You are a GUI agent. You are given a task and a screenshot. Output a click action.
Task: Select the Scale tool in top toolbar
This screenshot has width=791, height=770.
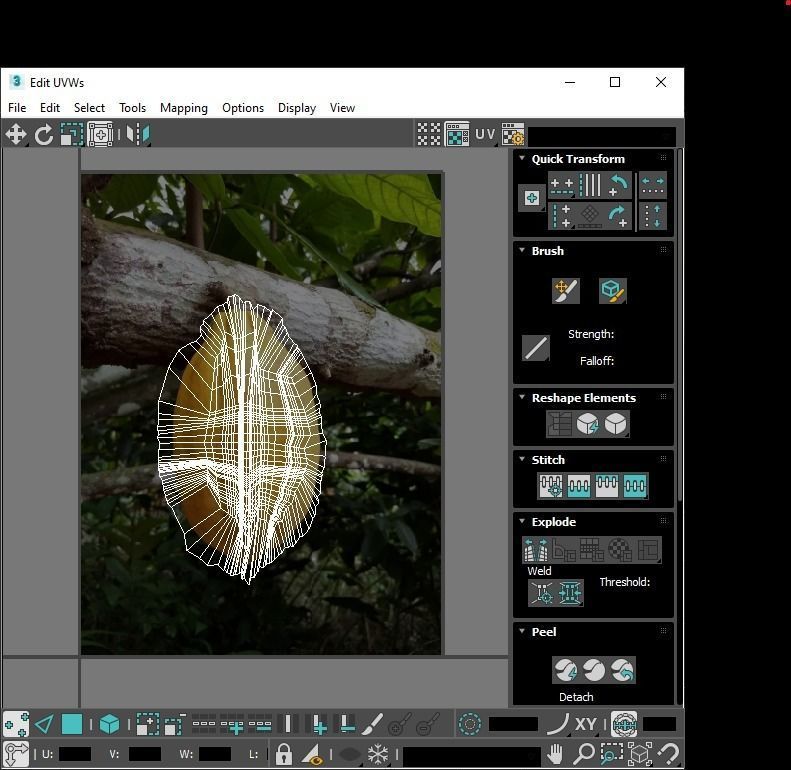point(72,135)
